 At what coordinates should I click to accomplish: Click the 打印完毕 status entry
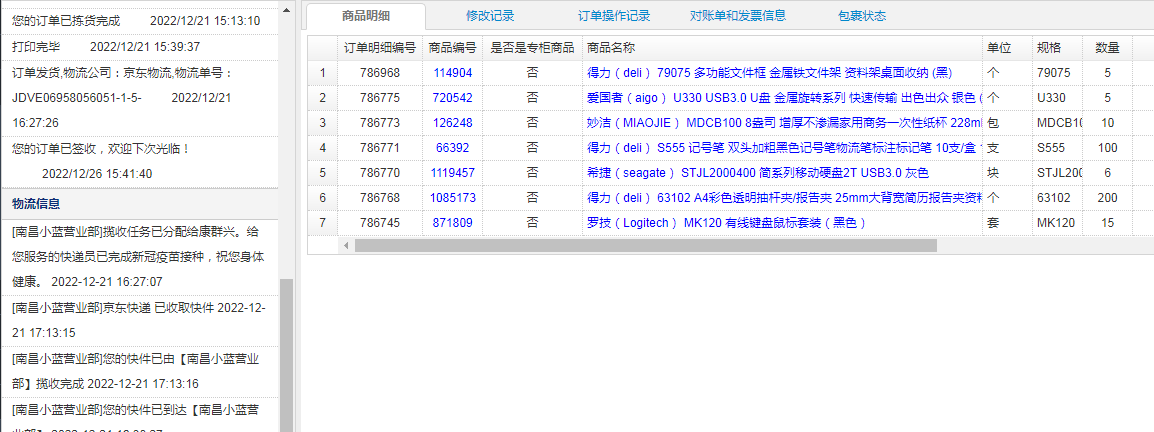140,47
